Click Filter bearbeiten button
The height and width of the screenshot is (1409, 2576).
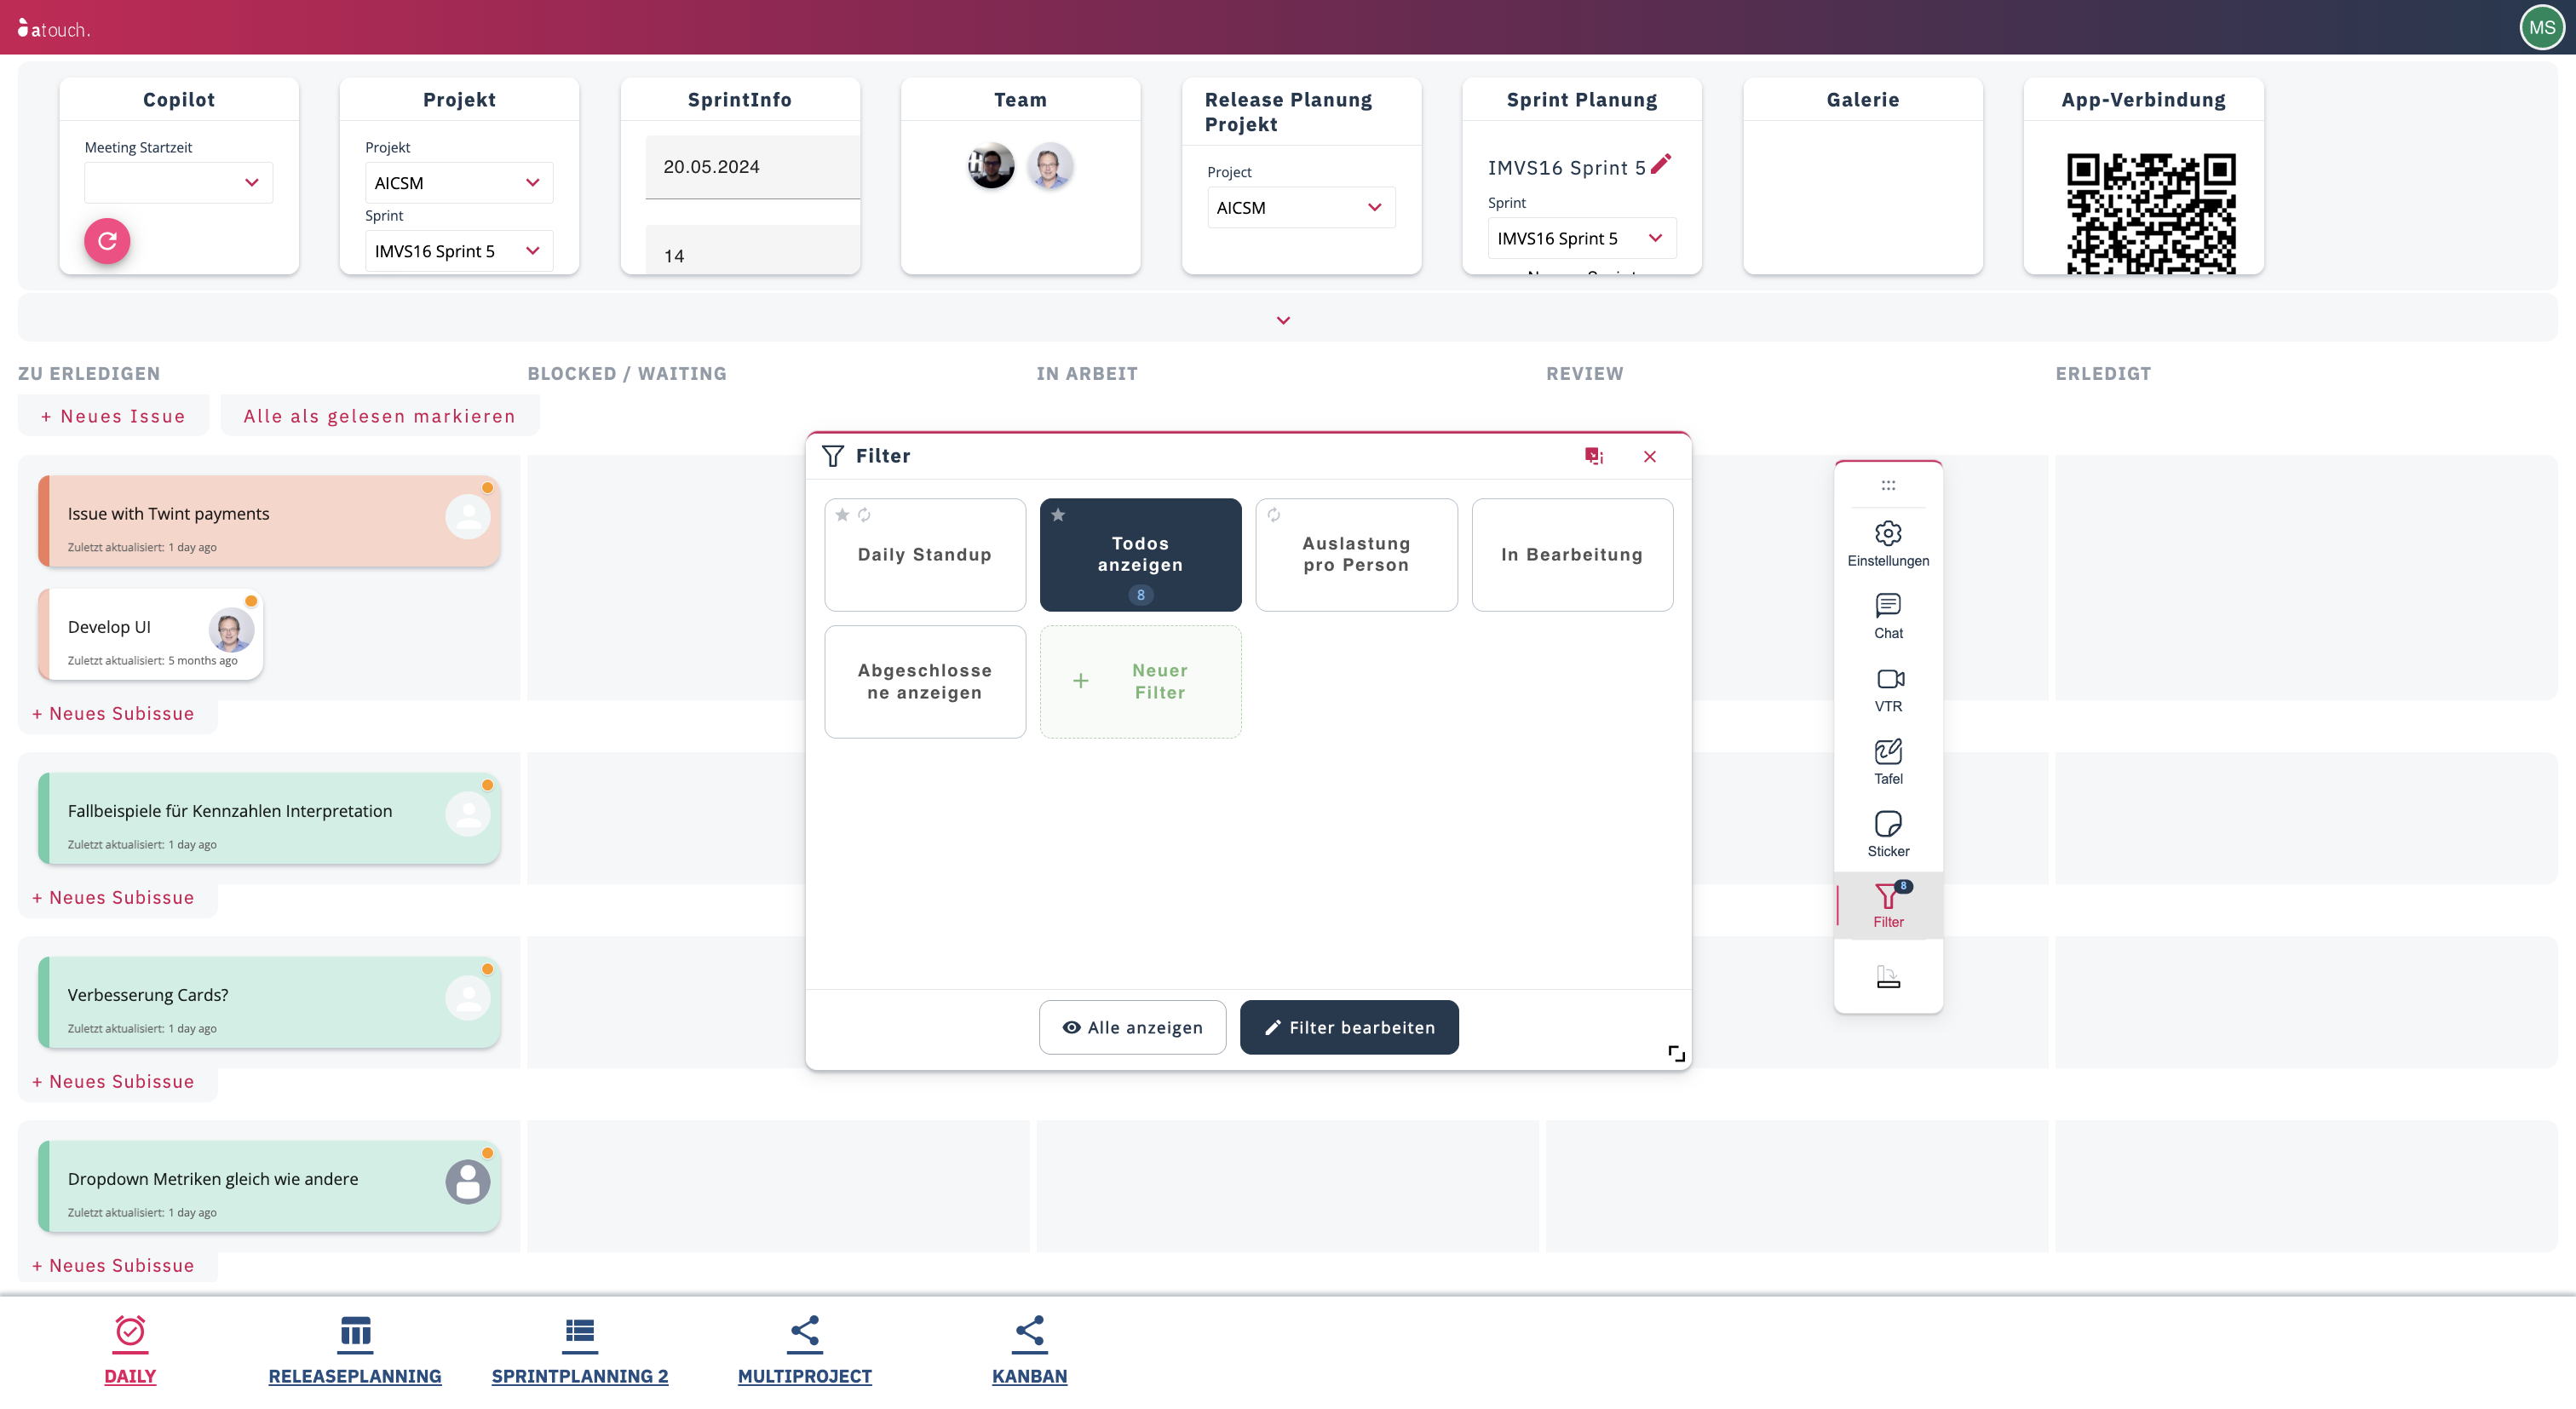[1349, 1027]
